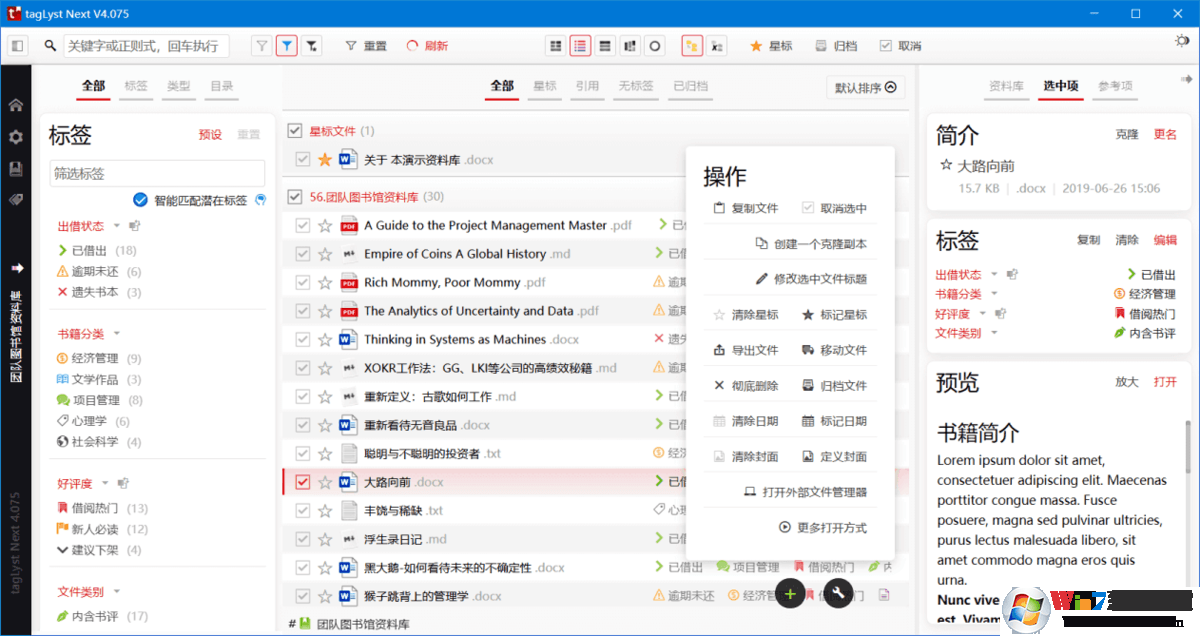
Task: Toggle checkbox for 星标文件 group
Action: click(x=295, y=131)
